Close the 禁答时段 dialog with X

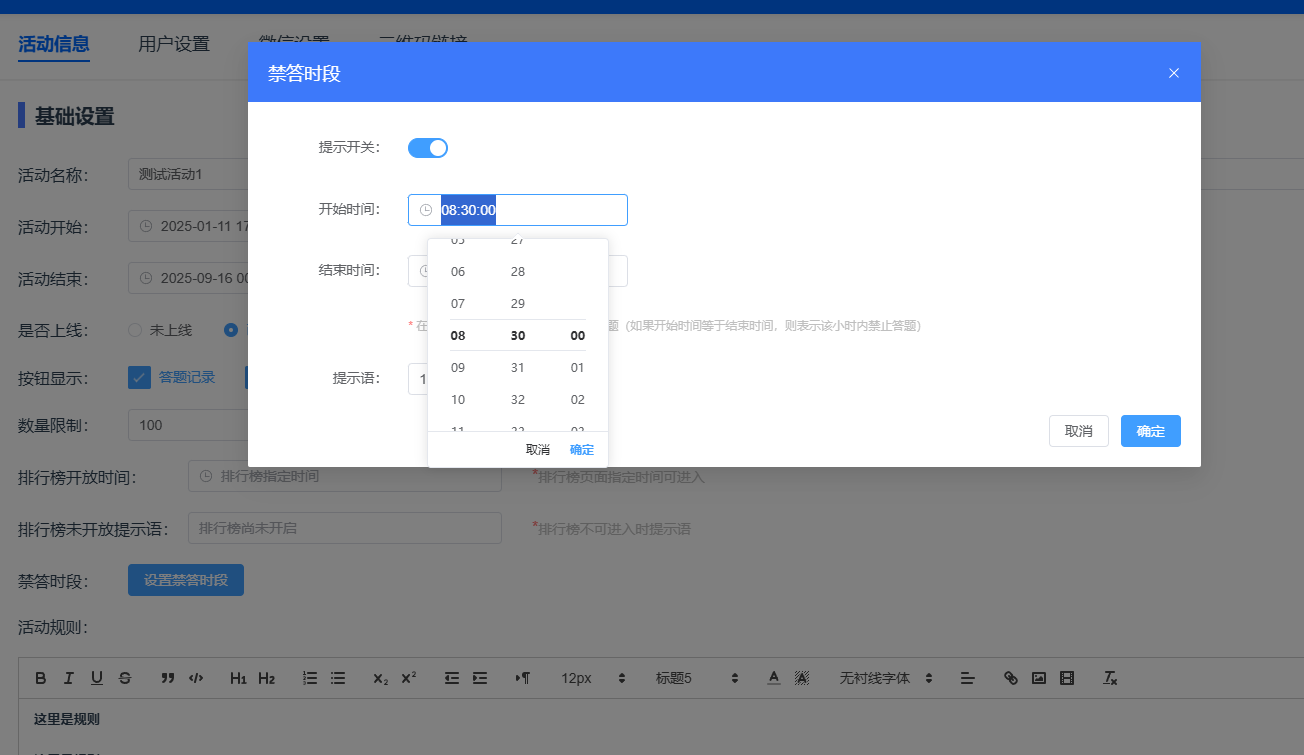[x=1174, y=73]
